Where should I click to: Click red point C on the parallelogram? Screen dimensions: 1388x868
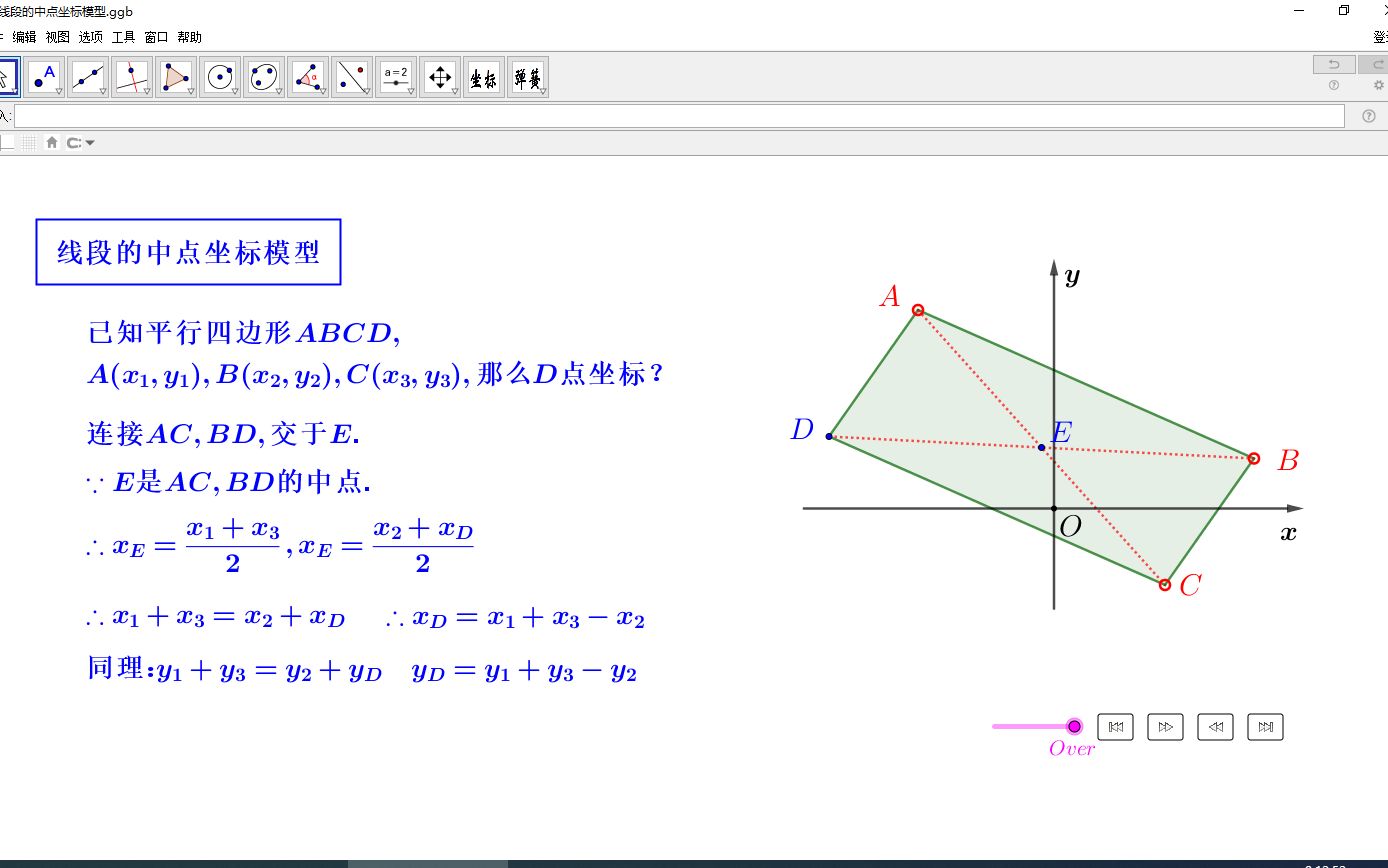1165,584
